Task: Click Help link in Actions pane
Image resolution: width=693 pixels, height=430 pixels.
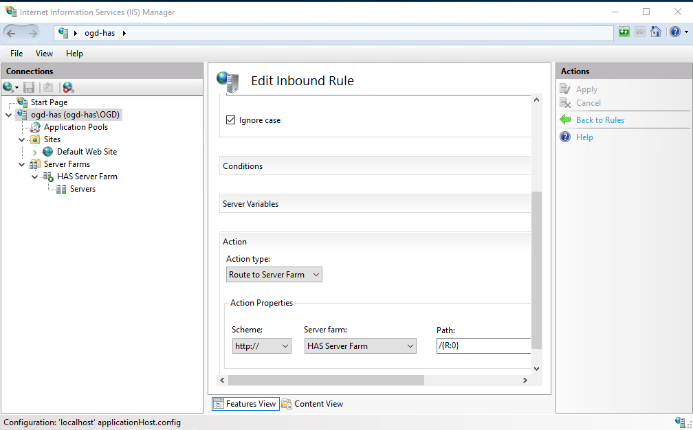Action: point(584,137)
